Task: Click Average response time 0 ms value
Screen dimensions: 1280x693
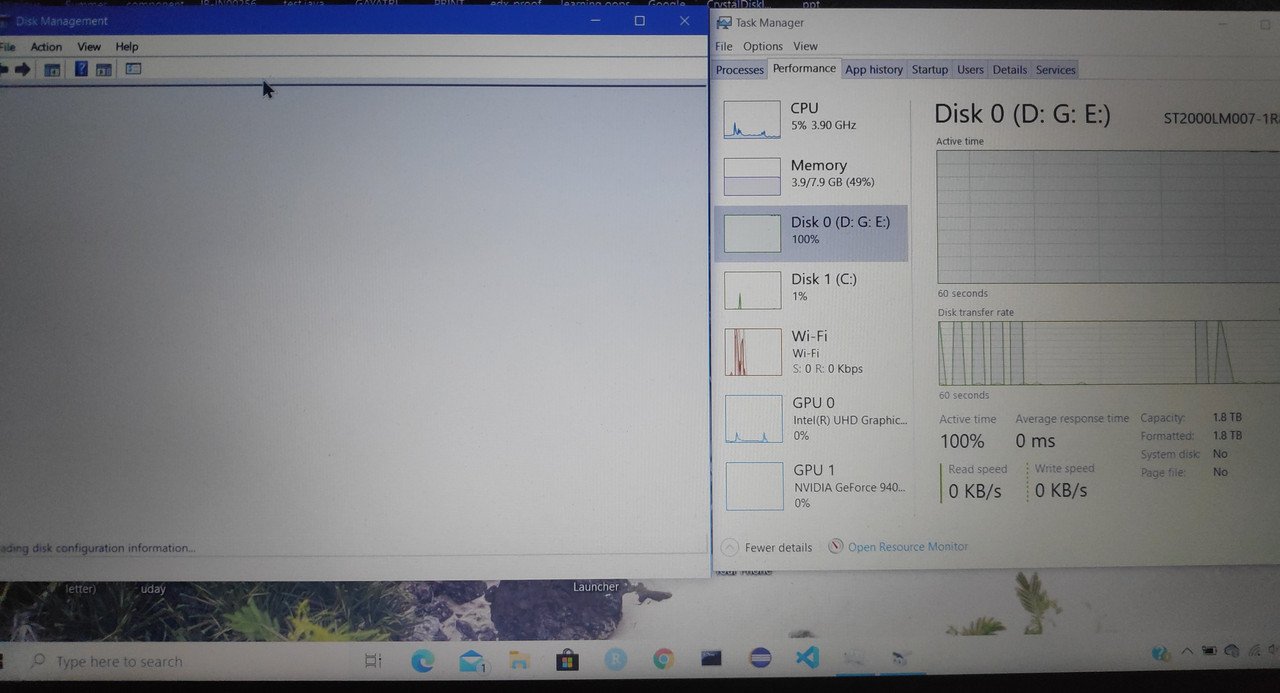Action: [x=1036, y=441]
